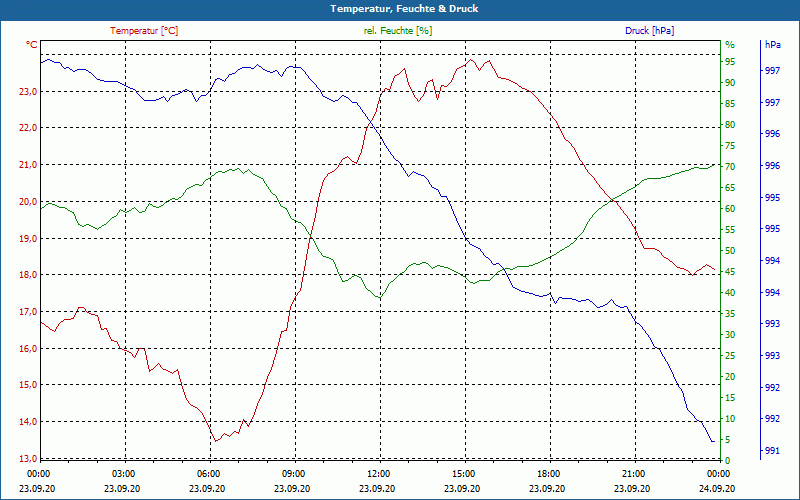Click the "23,0" temperature axis tick

[29, 92]
